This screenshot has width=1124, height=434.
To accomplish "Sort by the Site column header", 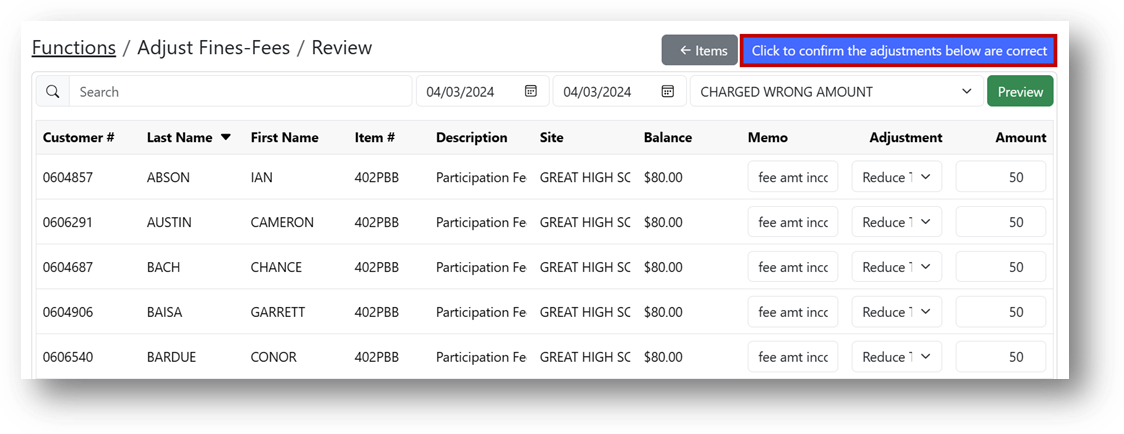I will (x=551, y=138).
